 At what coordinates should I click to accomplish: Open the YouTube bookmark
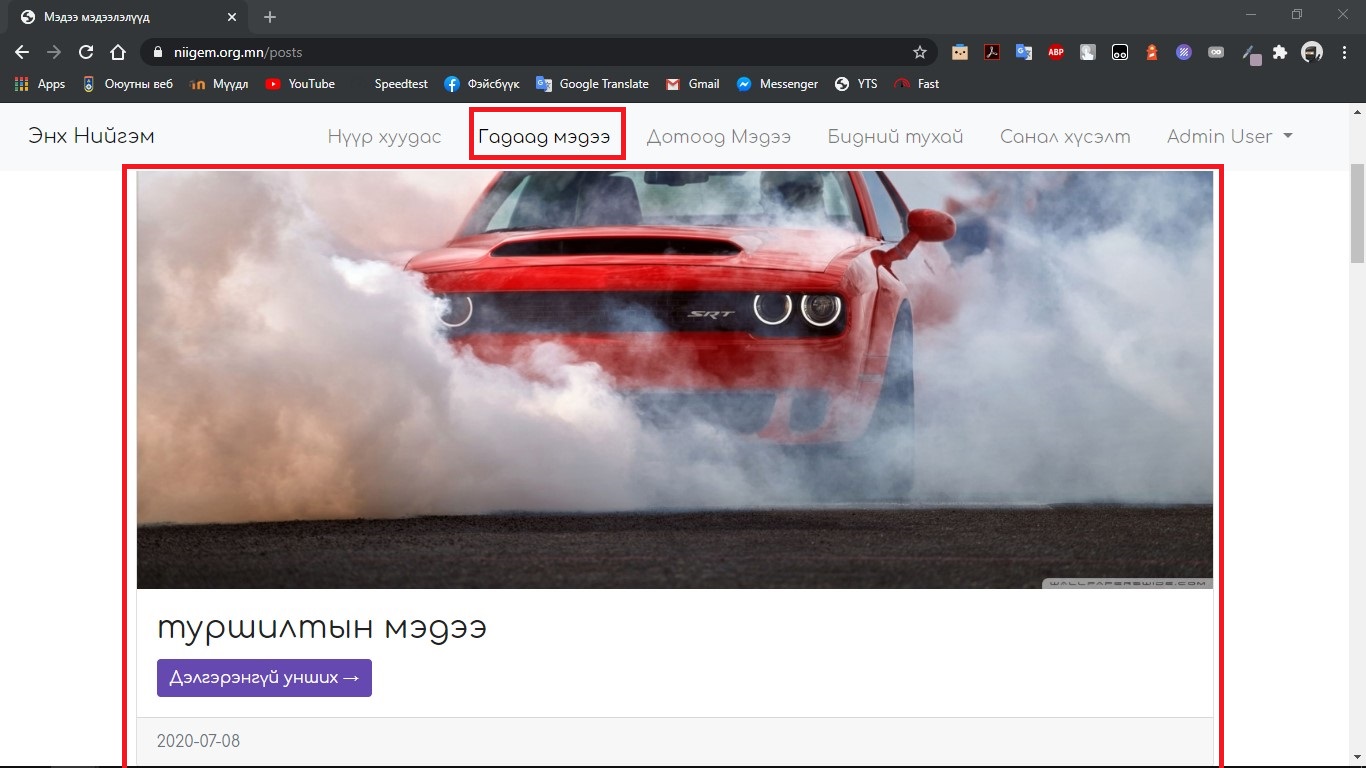[x=300, y=84]
